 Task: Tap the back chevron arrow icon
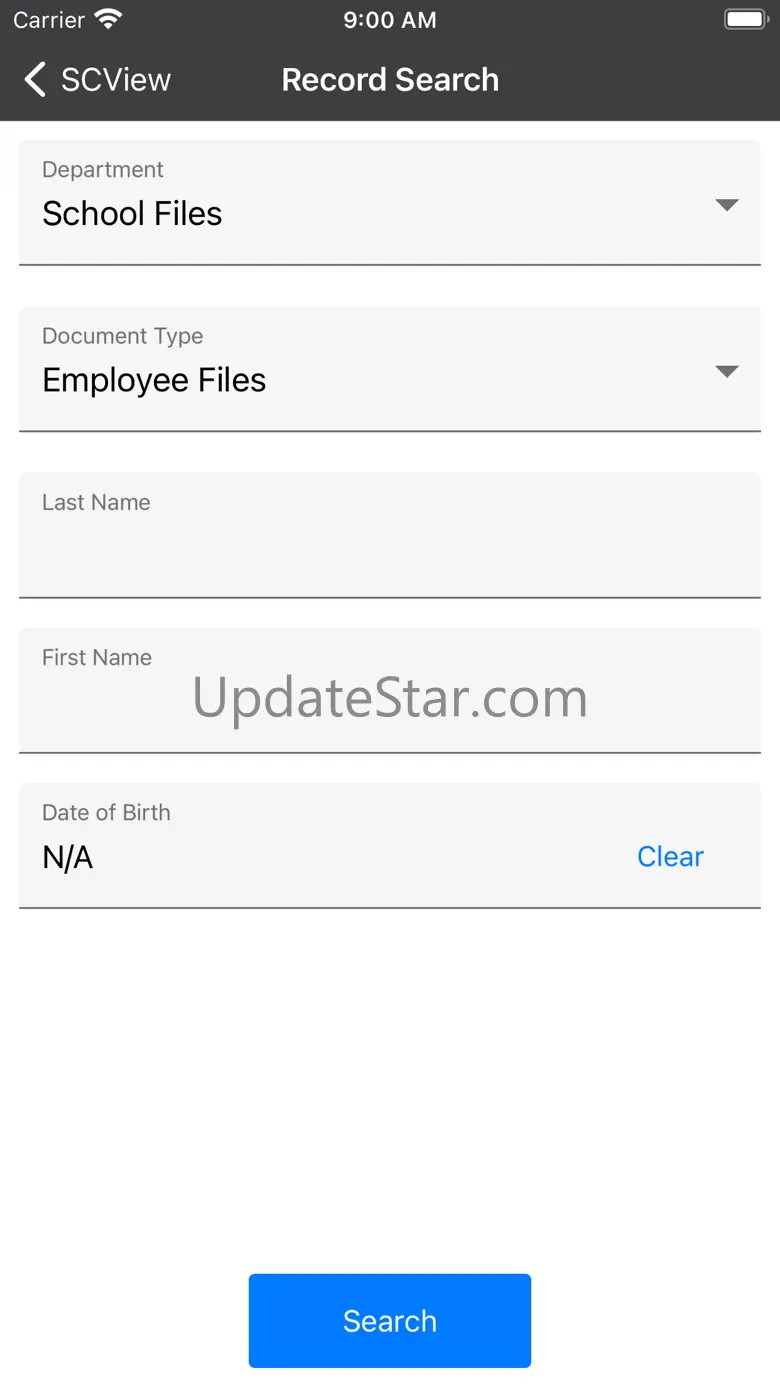click(35, 80)
